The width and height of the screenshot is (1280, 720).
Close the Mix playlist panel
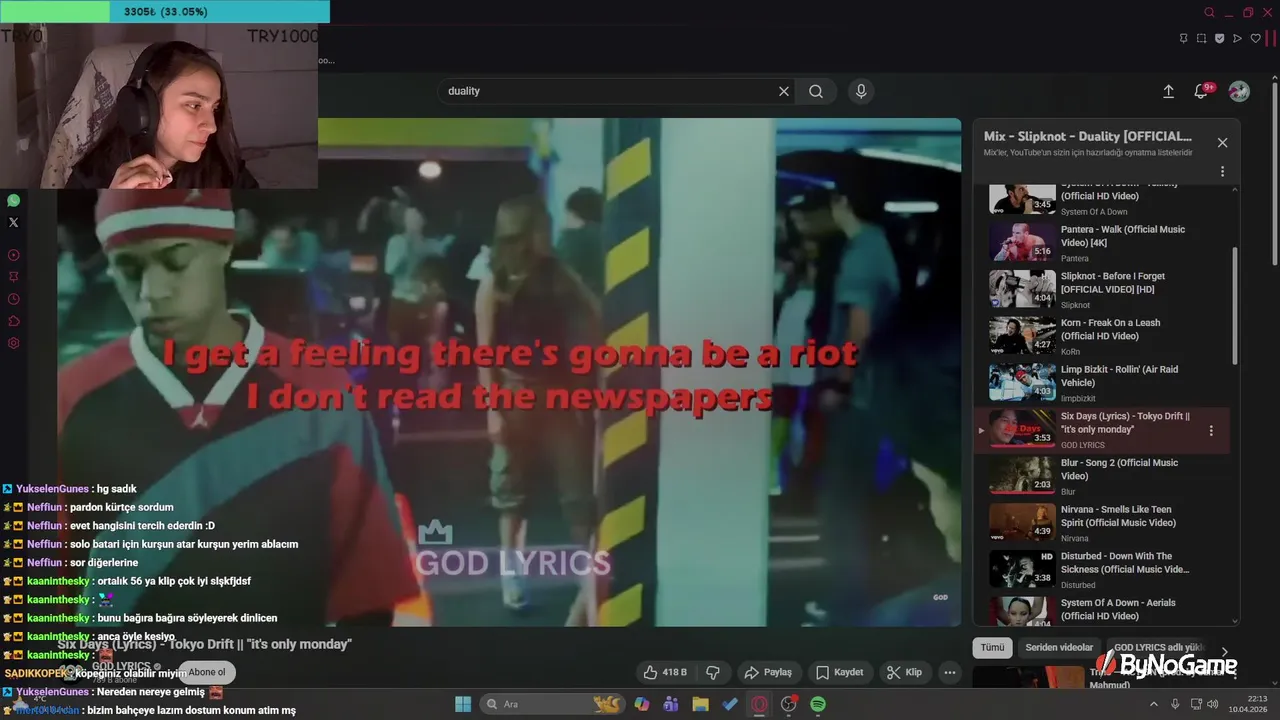click(1222, 143)
